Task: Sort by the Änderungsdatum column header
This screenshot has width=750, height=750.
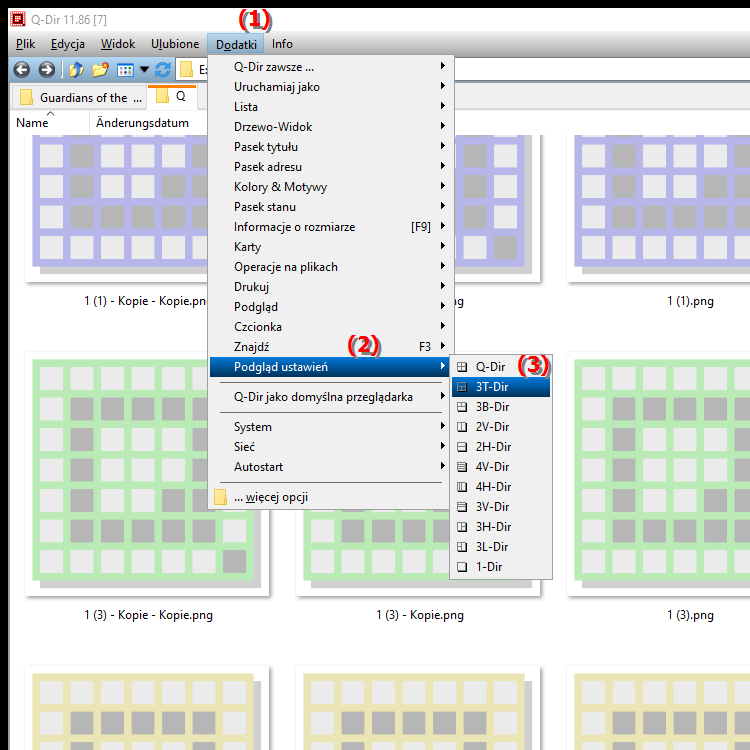Action: [148, 123]
